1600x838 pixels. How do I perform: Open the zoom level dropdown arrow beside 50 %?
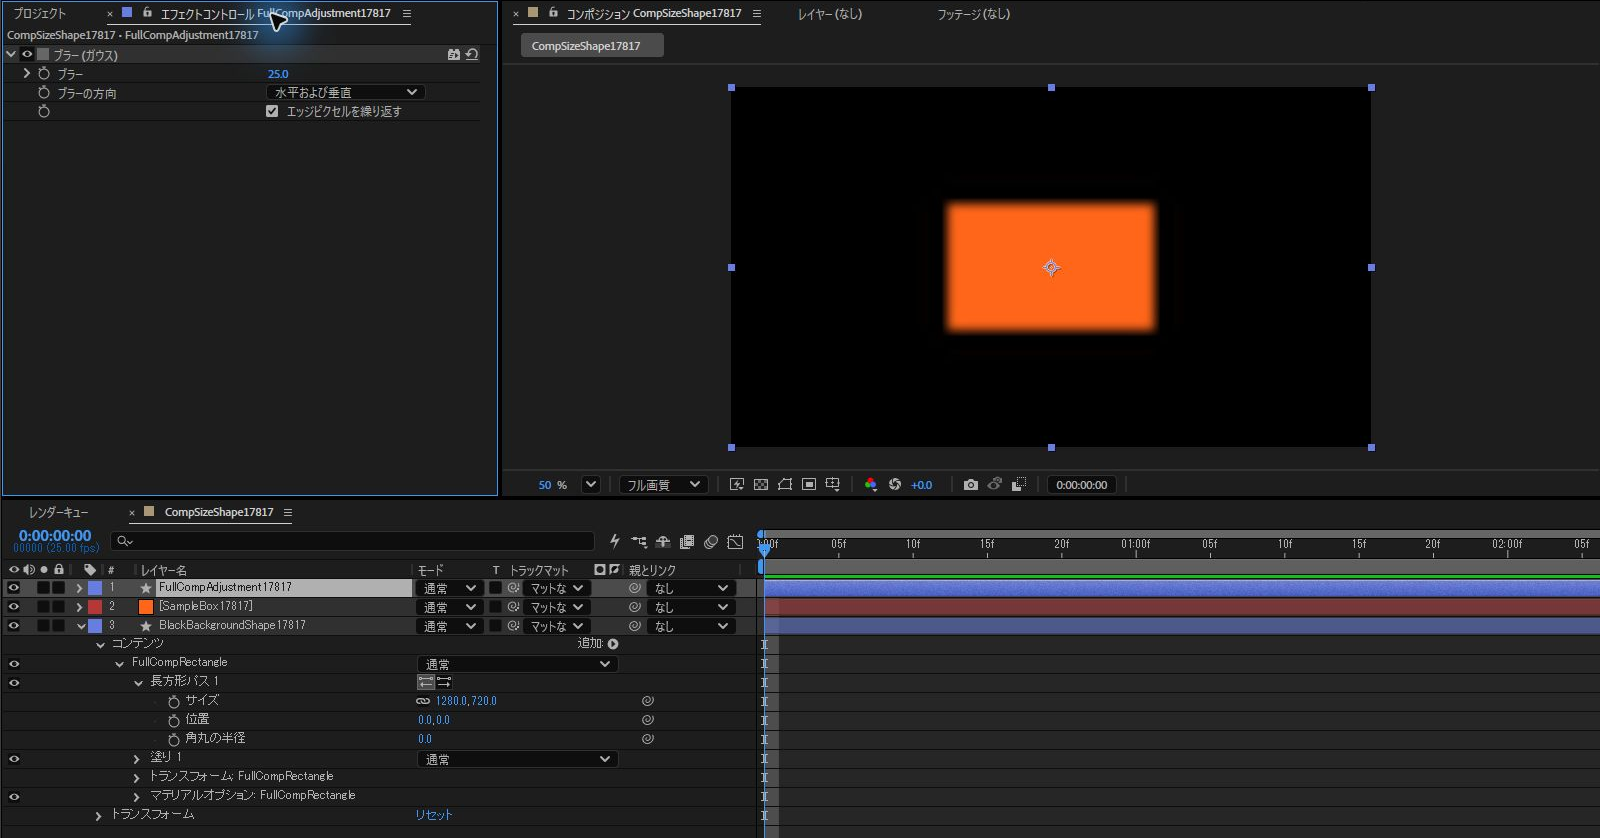pyautogui.click(x=591, y=484)
